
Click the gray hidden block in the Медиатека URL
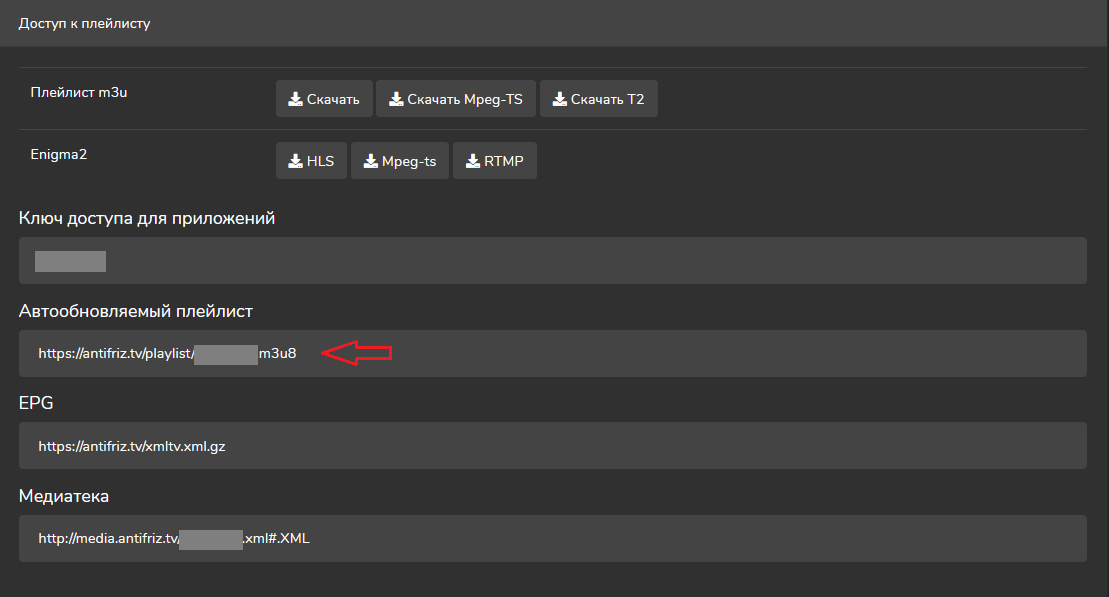pos(211,539)
